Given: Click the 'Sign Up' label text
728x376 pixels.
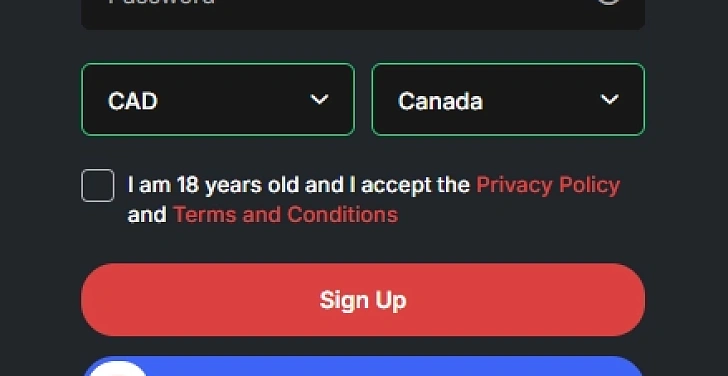Looking at the screenshot, I should (x=363, y=300).
